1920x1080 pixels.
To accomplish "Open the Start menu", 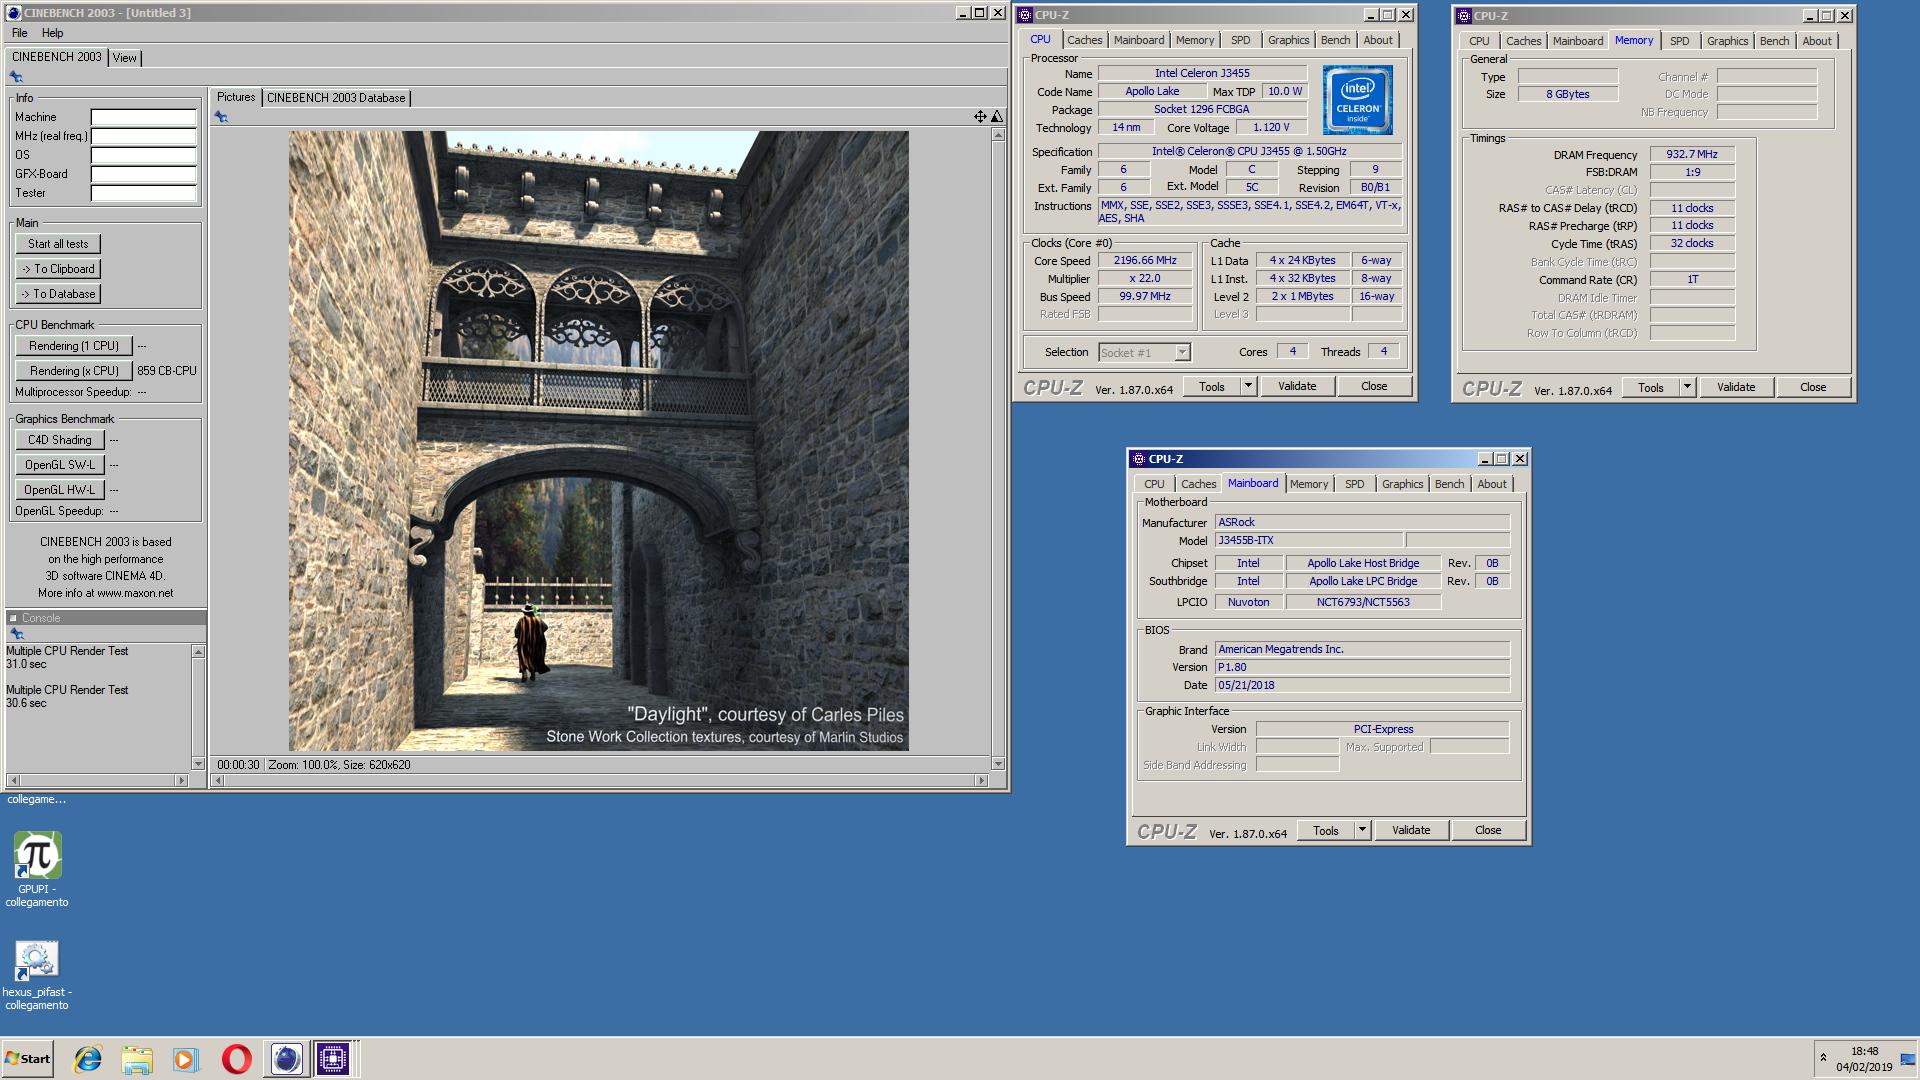I will (27, 1059).
